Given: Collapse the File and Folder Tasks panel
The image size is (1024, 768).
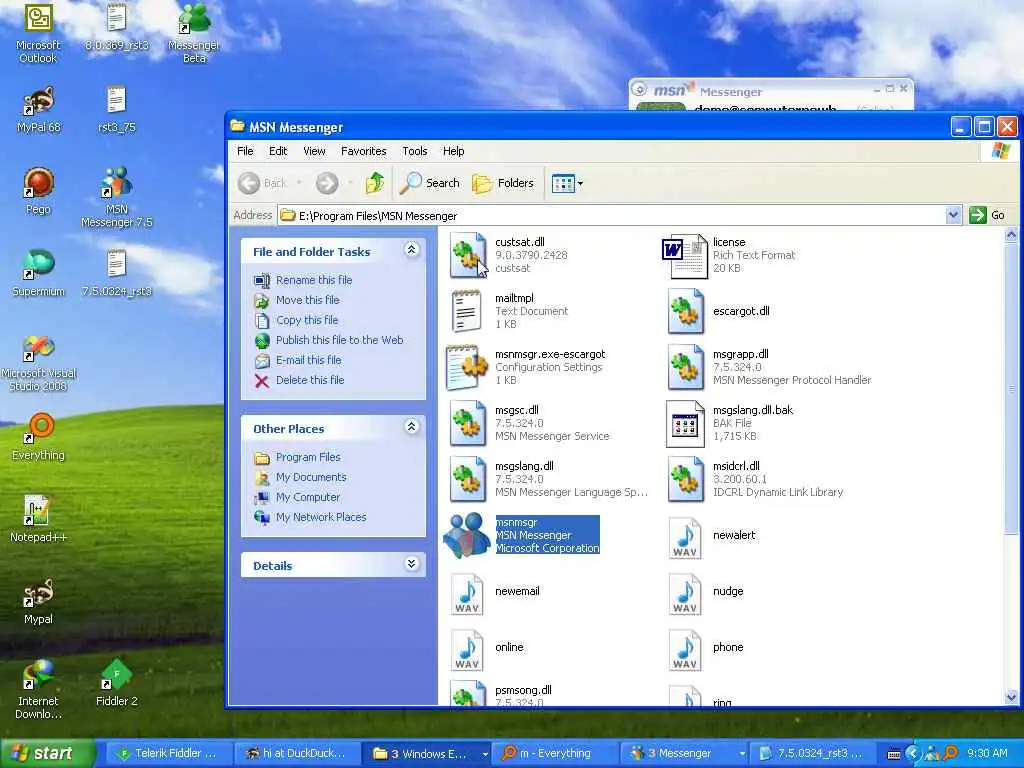Looking at the screenshot, I should 411,249.
